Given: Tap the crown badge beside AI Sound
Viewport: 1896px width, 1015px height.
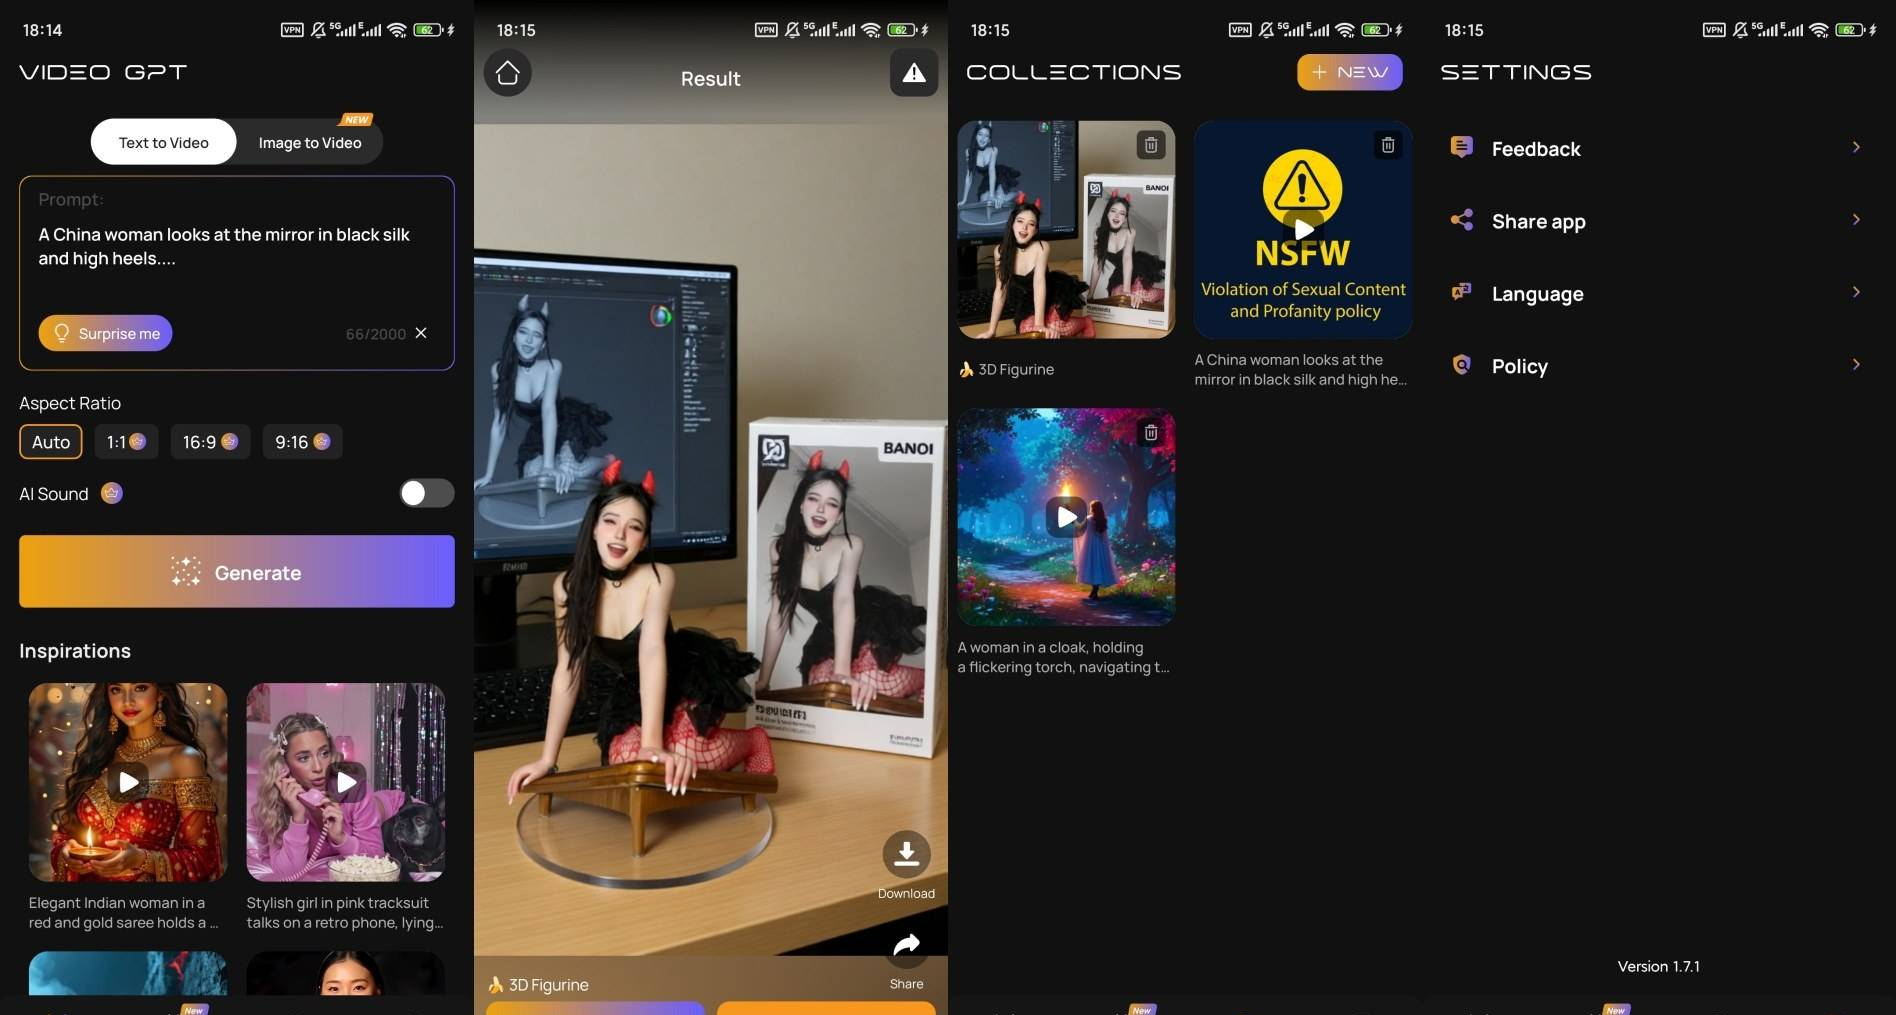Looking at the screenshot, I should (x=112, y=493).
